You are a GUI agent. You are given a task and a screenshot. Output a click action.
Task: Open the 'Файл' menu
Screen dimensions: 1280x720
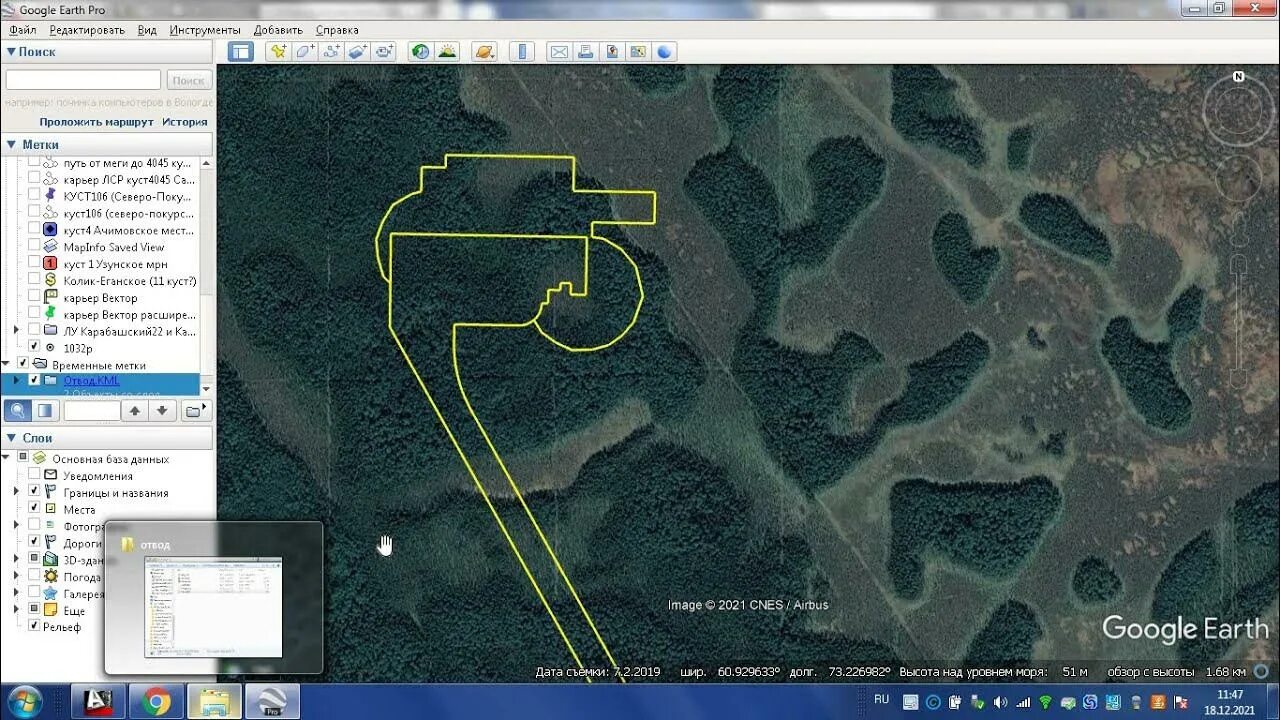point(23,30)
